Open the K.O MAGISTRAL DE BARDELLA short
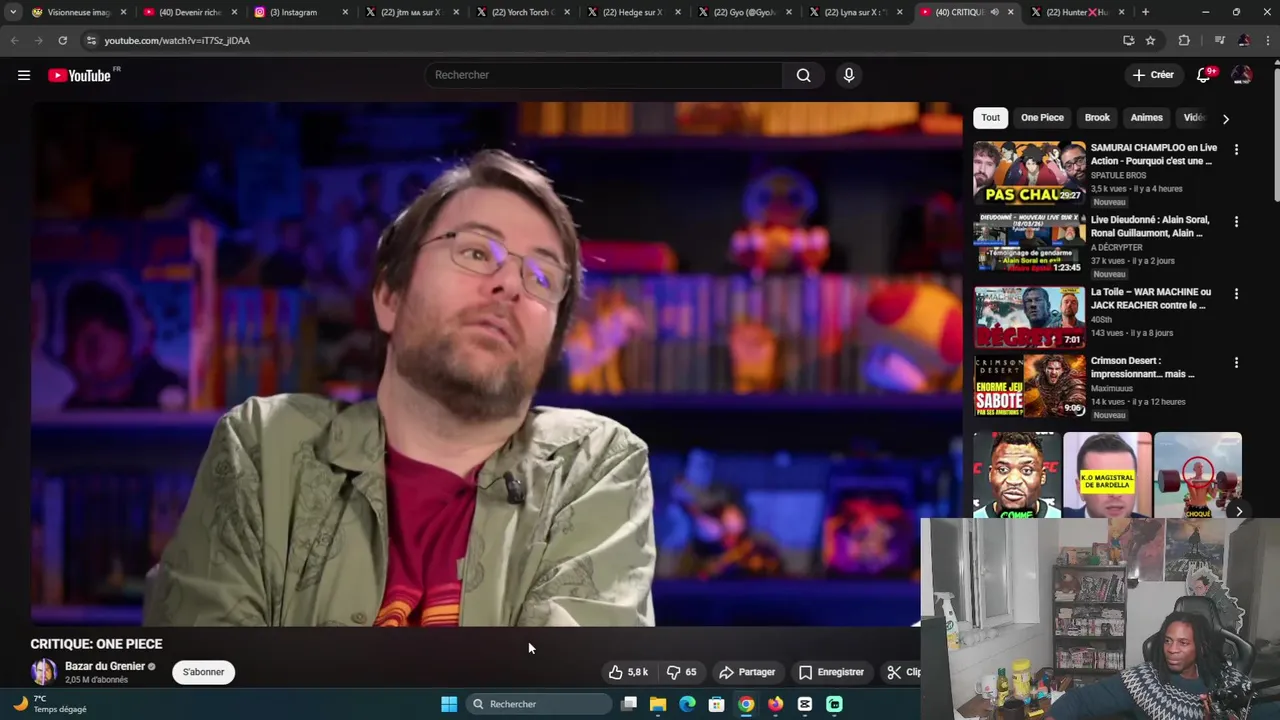This screenshot has width=1280, height=720. 1107,475
